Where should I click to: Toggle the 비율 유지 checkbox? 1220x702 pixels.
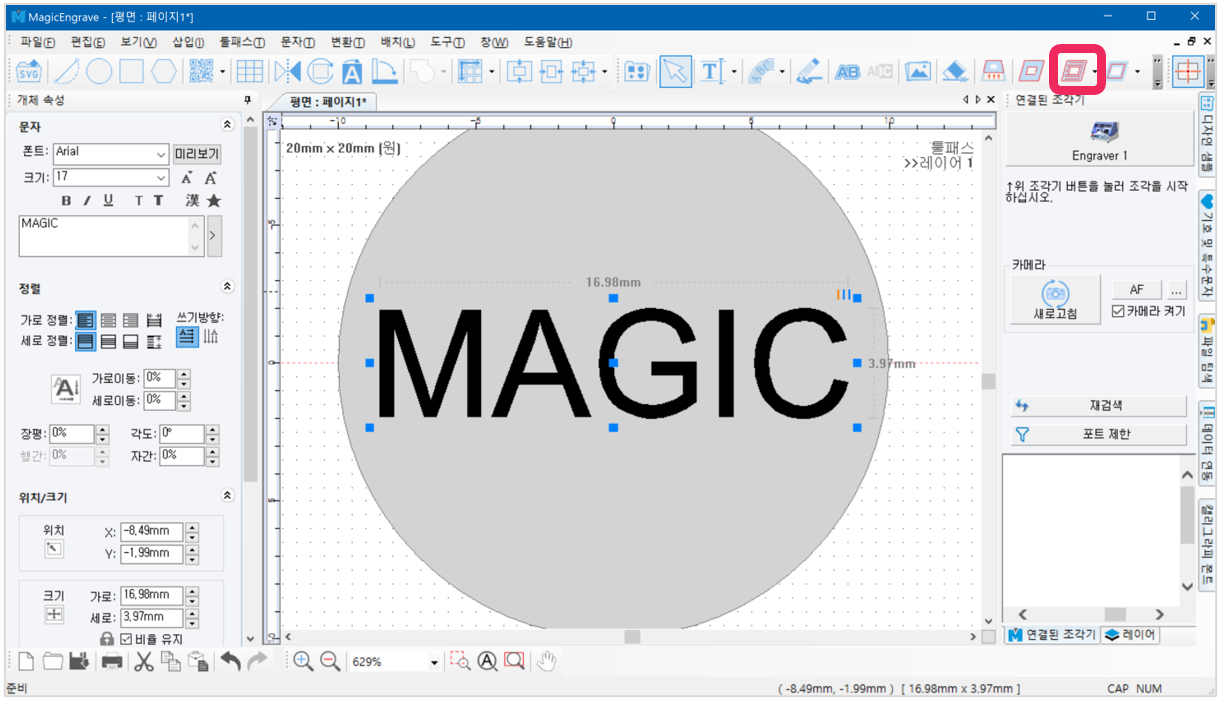coord(126,639)
